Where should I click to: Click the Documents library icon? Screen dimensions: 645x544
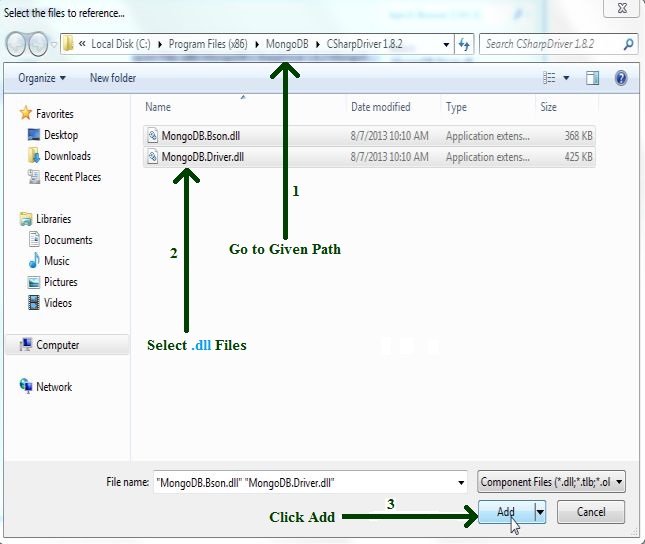click(34, 239)
